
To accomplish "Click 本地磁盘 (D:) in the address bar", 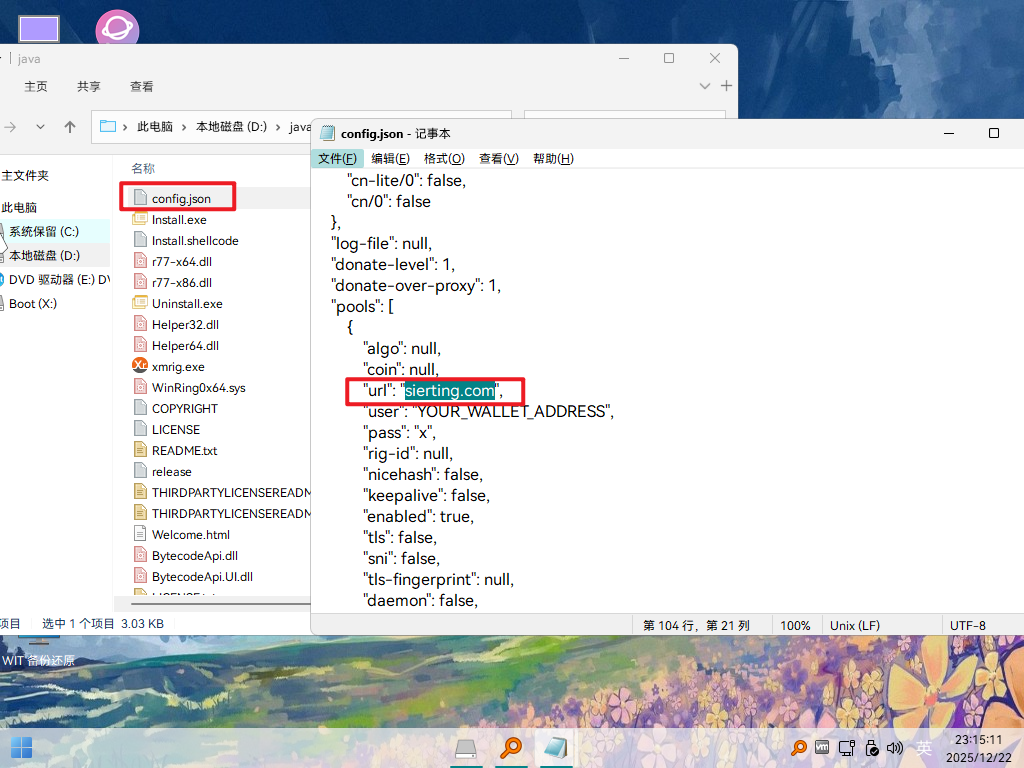I will click(231, 127).
